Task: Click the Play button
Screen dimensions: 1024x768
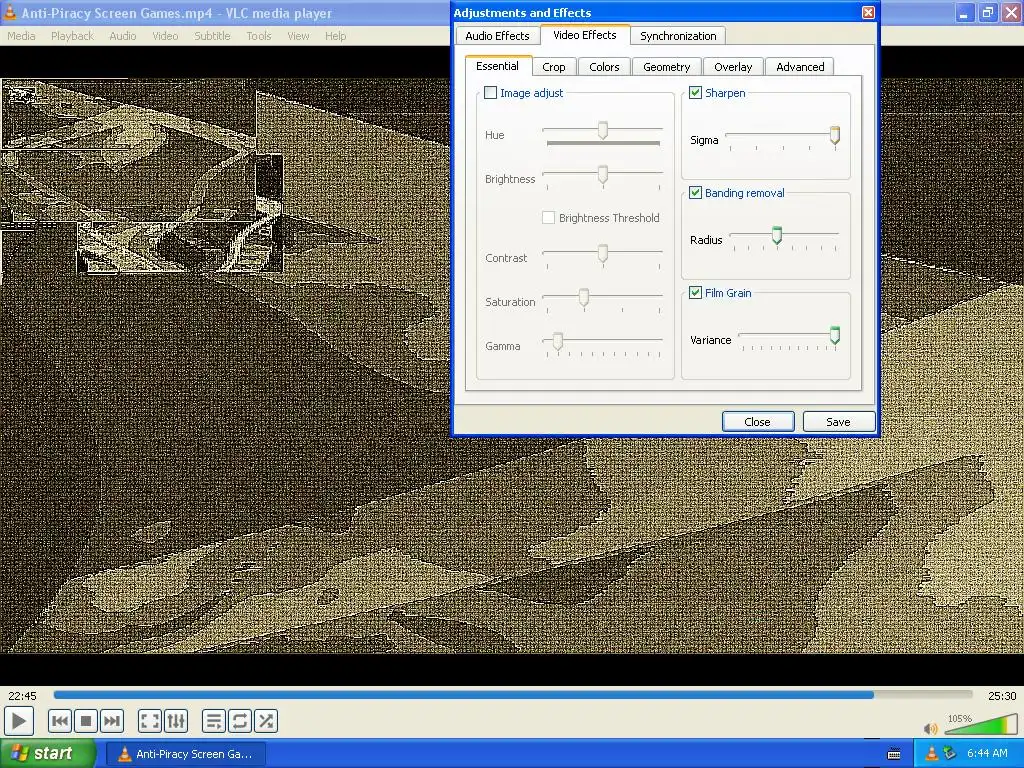Action: 19,721
